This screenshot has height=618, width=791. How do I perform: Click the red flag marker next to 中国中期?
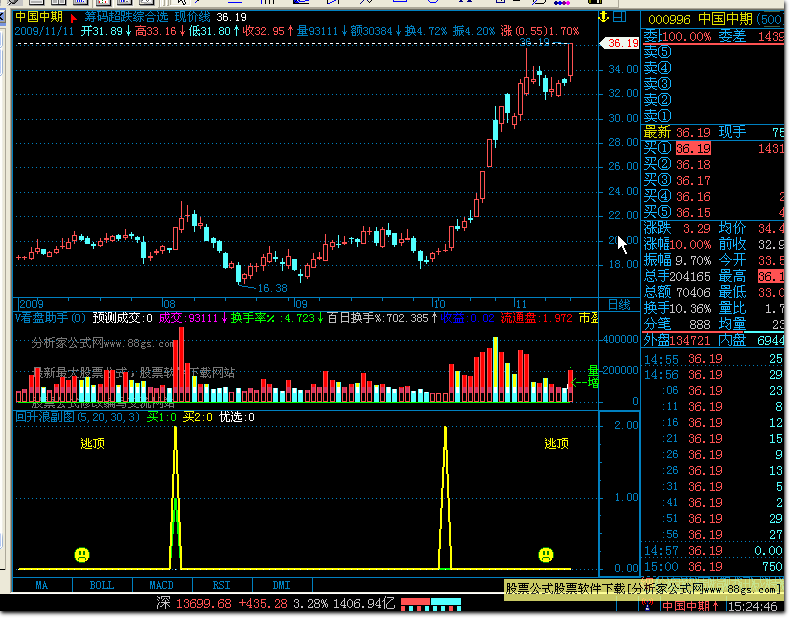[x=73, y=18]
